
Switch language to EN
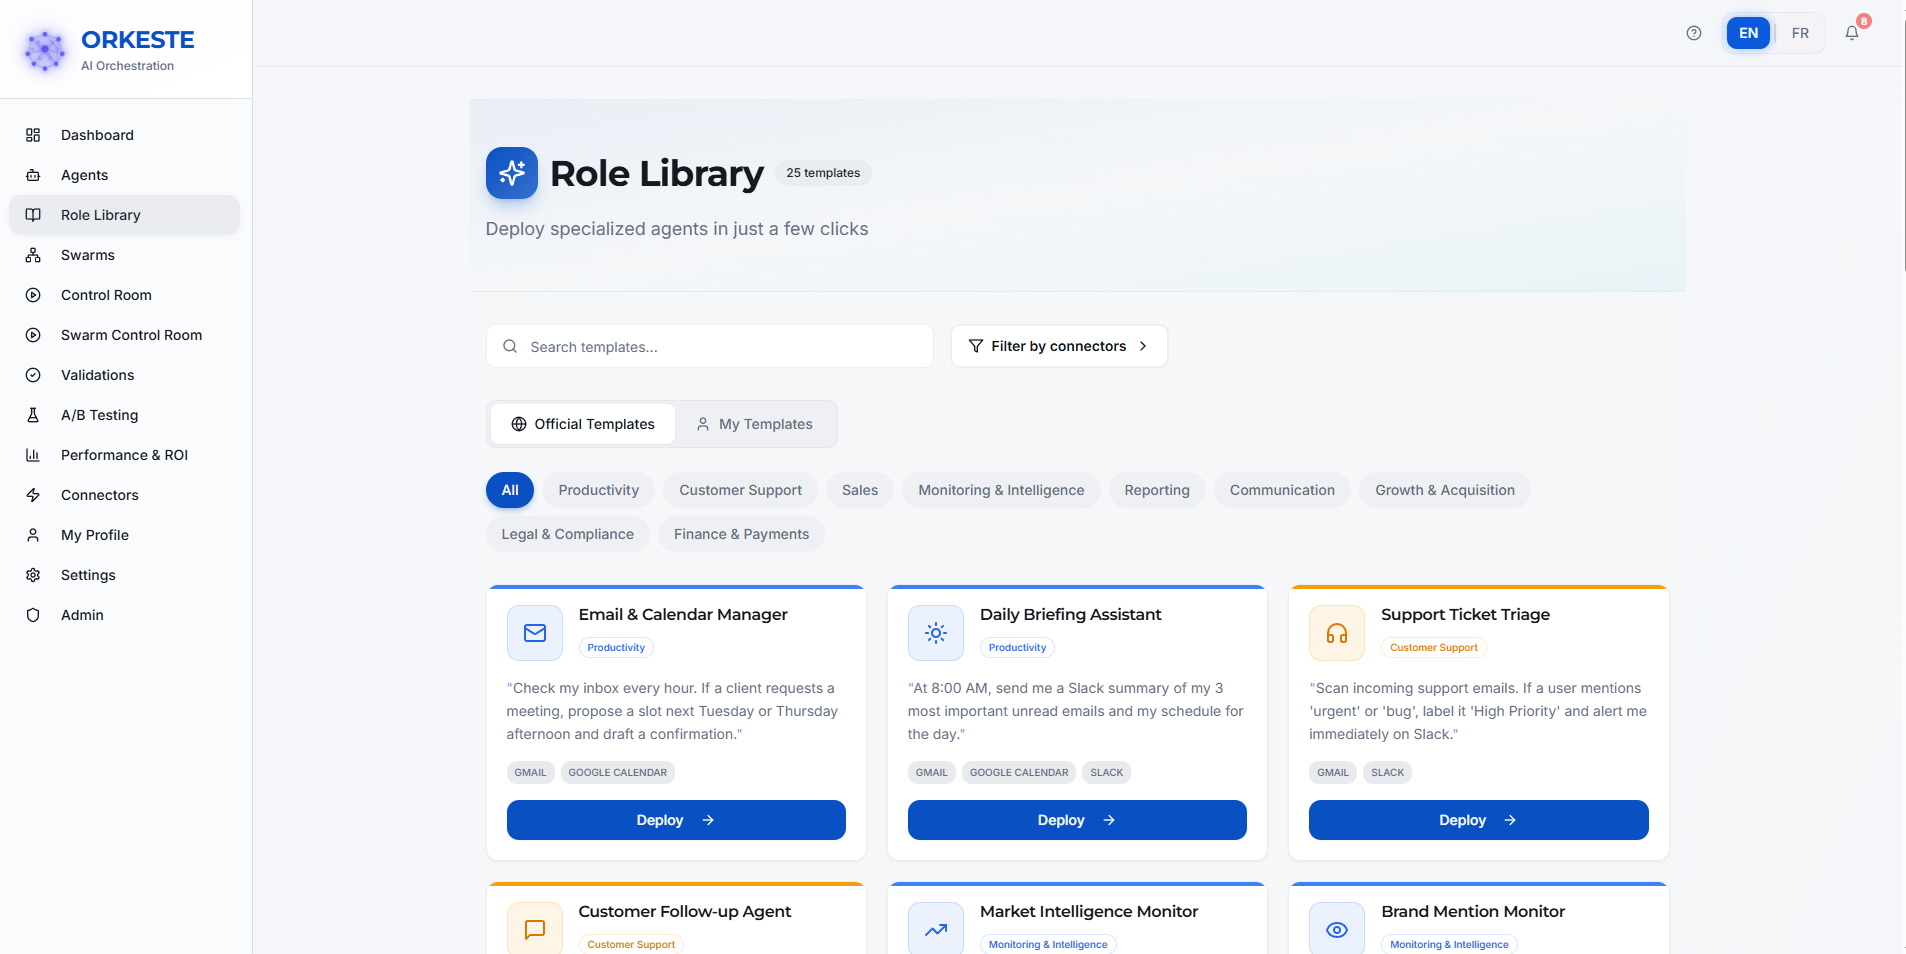[1749, 33]
